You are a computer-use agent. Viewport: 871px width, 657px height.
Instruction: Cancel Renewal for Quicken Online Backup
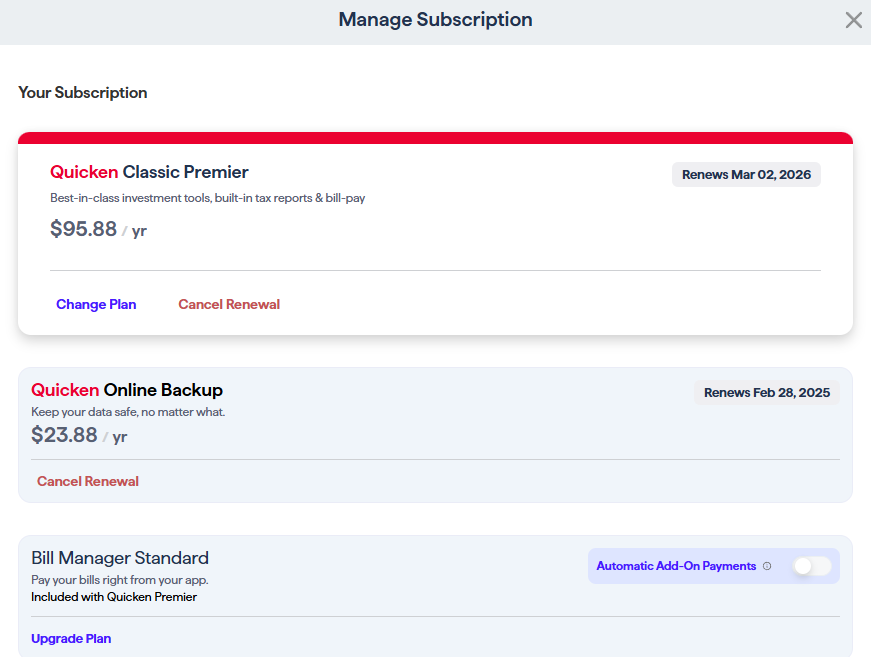click(x=88, y=481)
